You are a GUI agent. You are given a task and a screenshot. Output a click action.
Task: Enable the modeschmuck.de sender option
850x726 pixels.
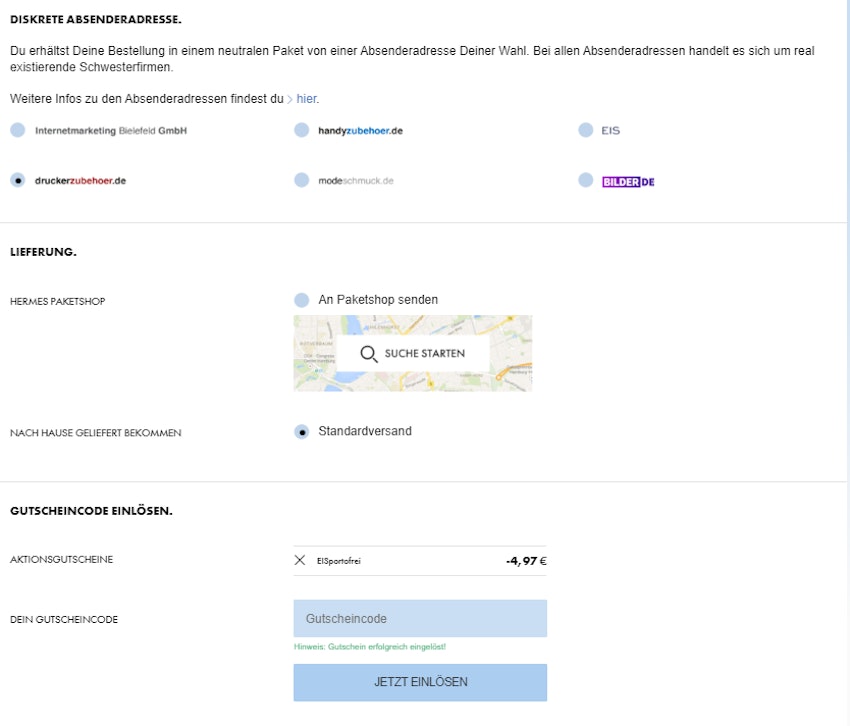301,180
